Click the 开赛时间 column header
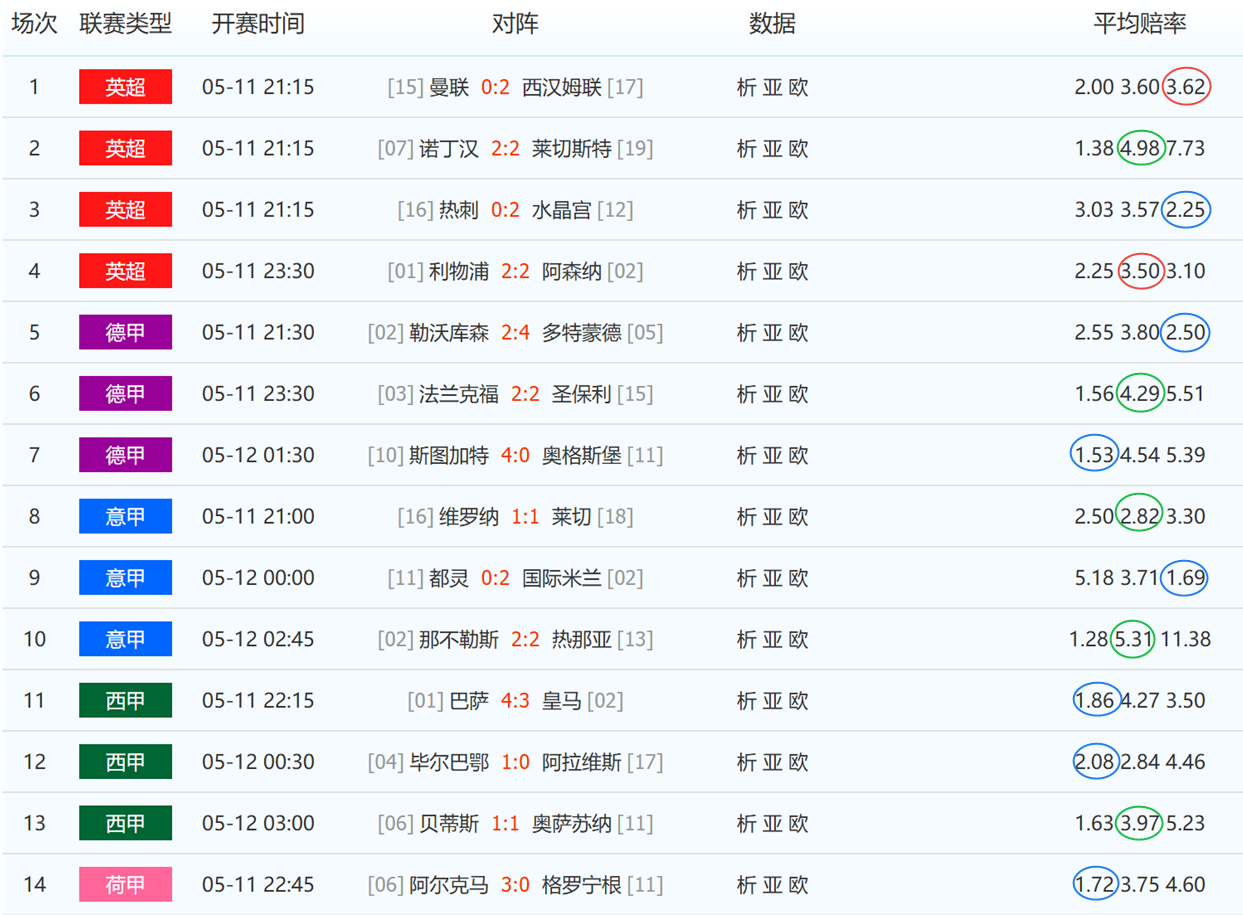1243x915 pixels. pos(258,24)
